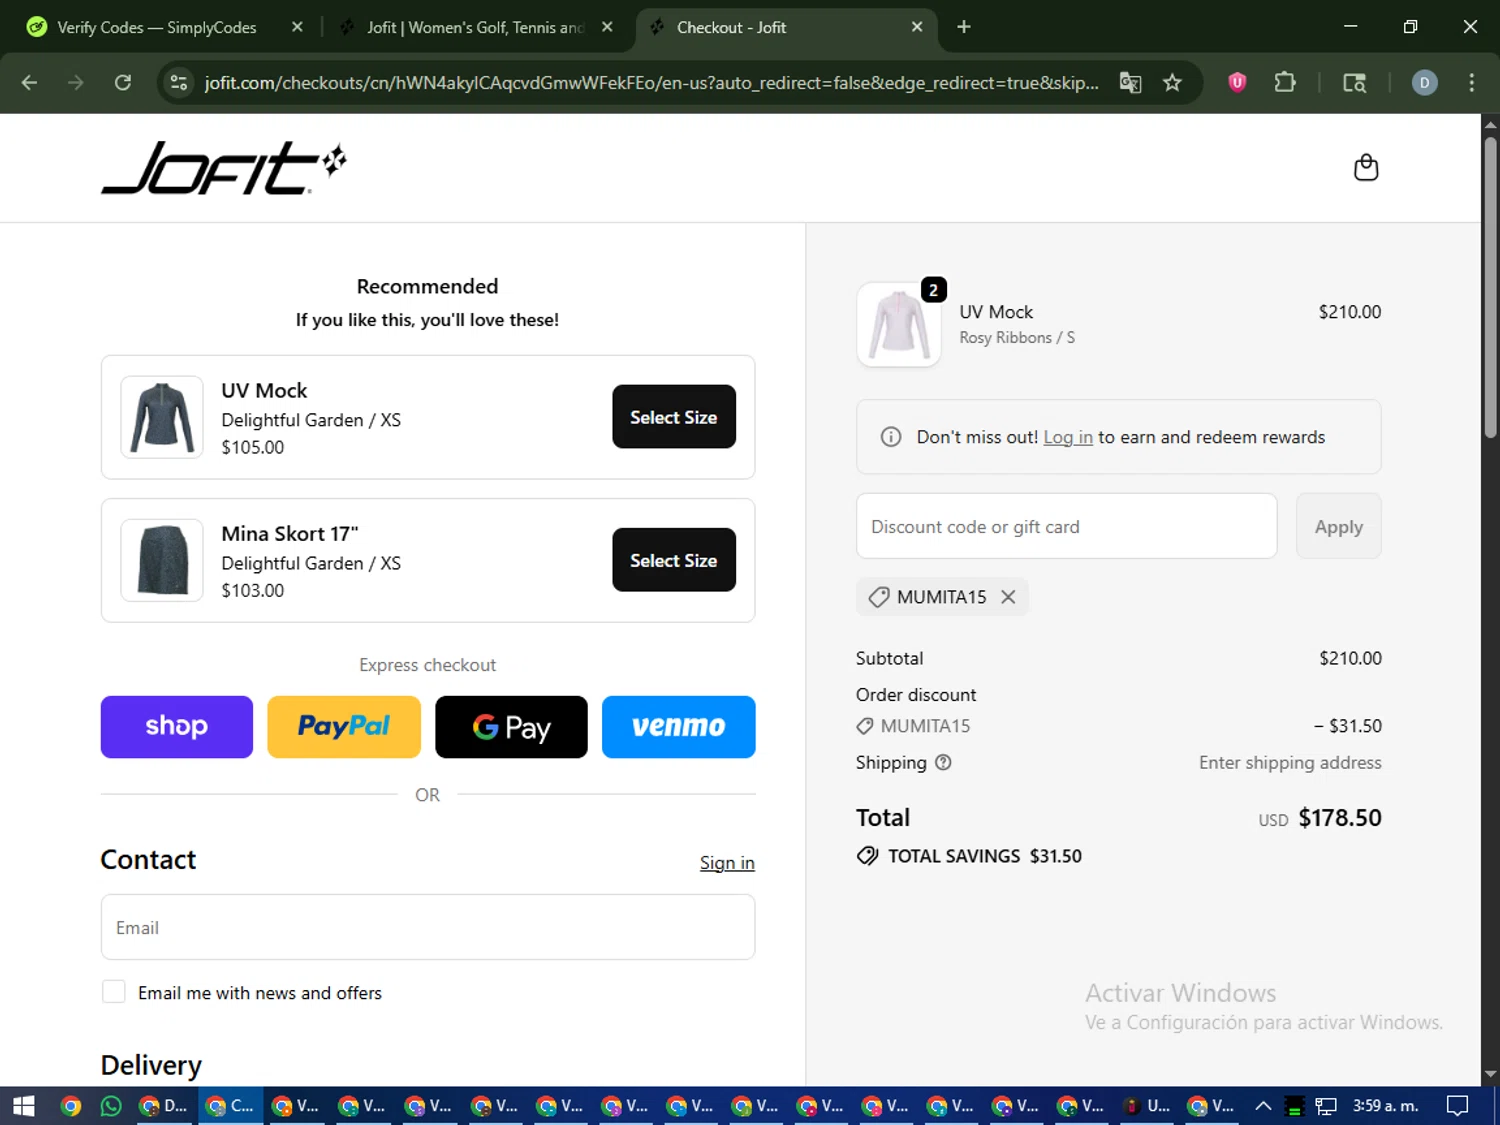Close the Verify Codes SimplyCodes tab
This screenshot has height=1125, width=1500.
point(297,27)
